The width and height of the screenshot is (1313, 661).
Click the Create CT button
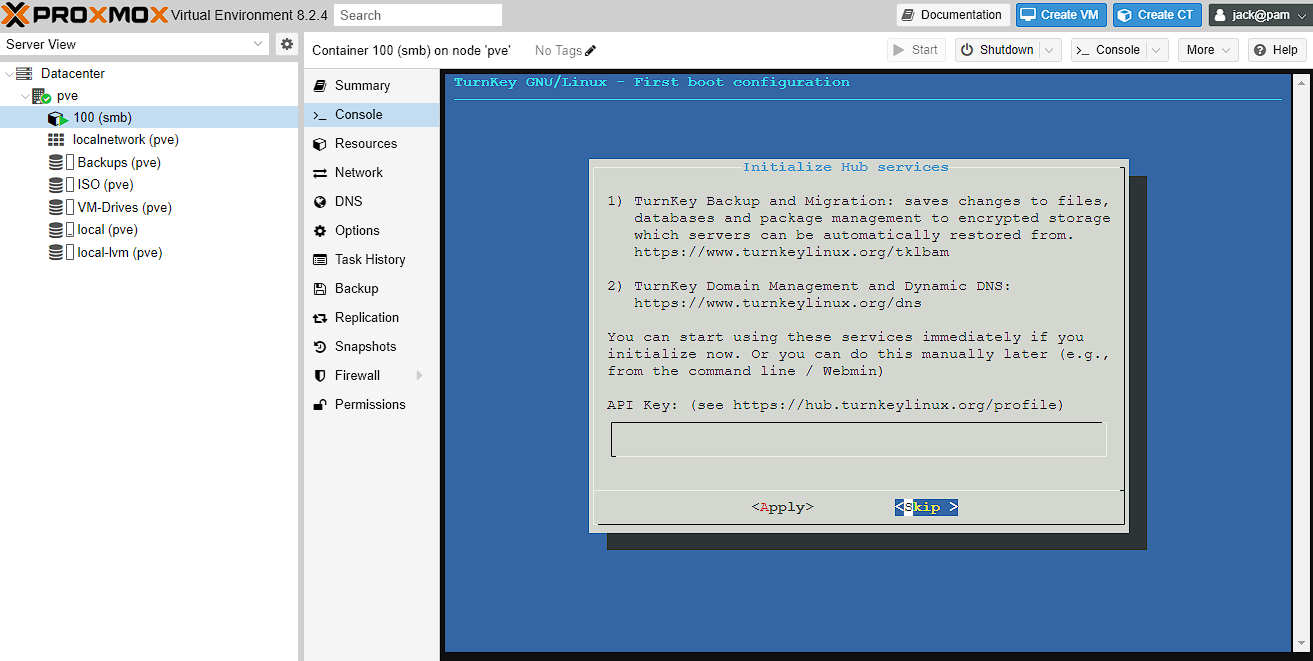point(1156,15)
